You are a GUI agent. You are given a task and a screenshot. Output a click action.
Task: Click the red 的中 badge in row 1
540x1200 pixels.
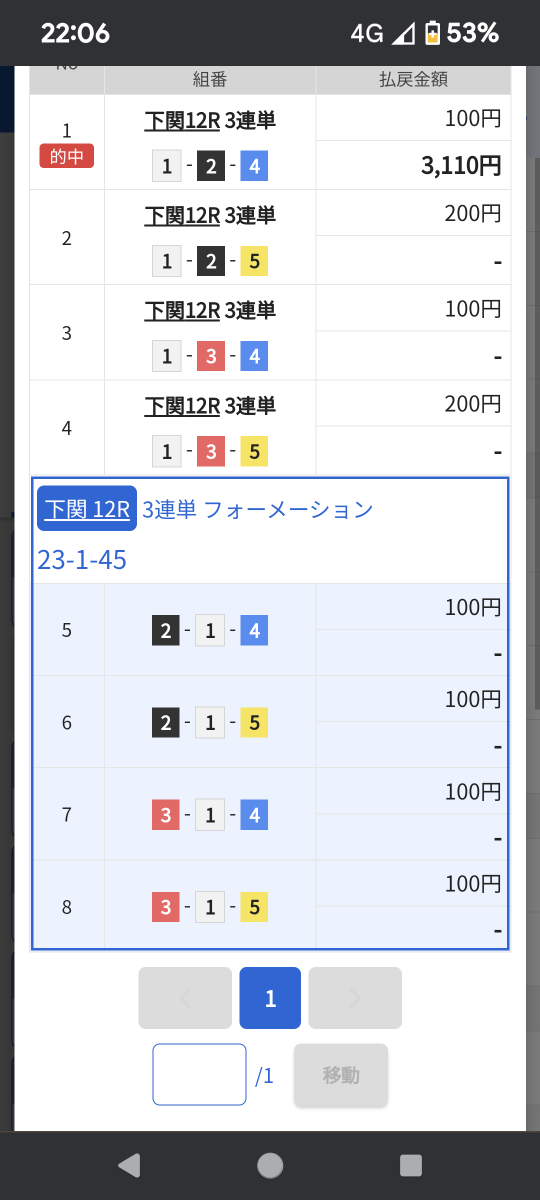coord(67,156)
